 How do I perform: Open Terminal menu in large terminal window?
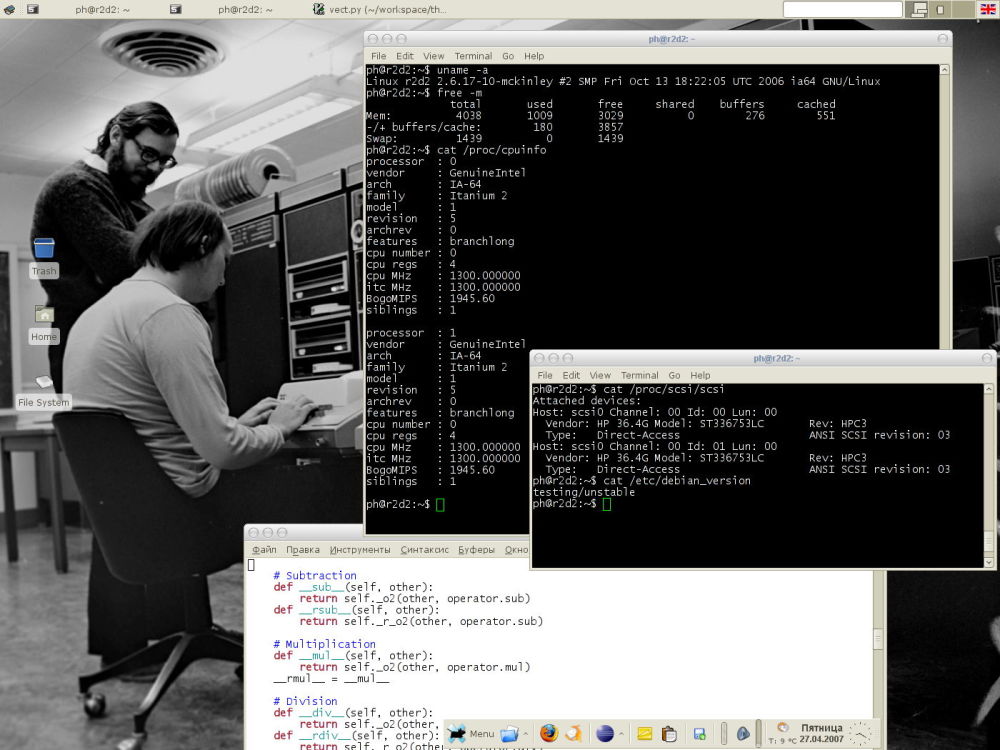473,56
